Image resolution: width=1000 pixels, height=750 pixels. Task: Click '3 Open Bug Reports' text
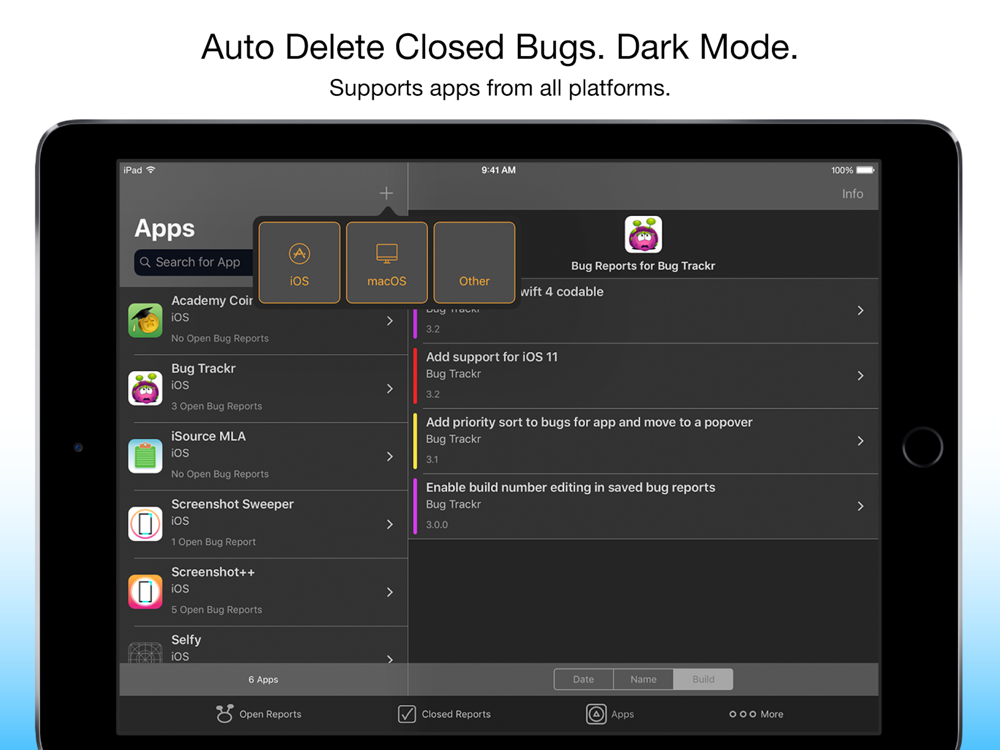[x=216, y=406]
